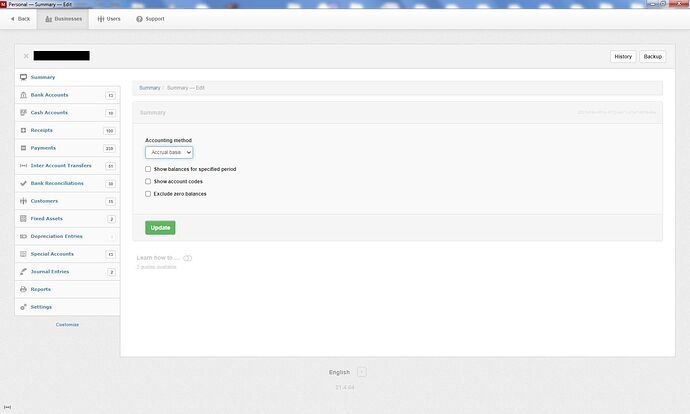690x414 pixels.
Task: Toggle the Learn how to guides switch
Action: click(187, 258)
